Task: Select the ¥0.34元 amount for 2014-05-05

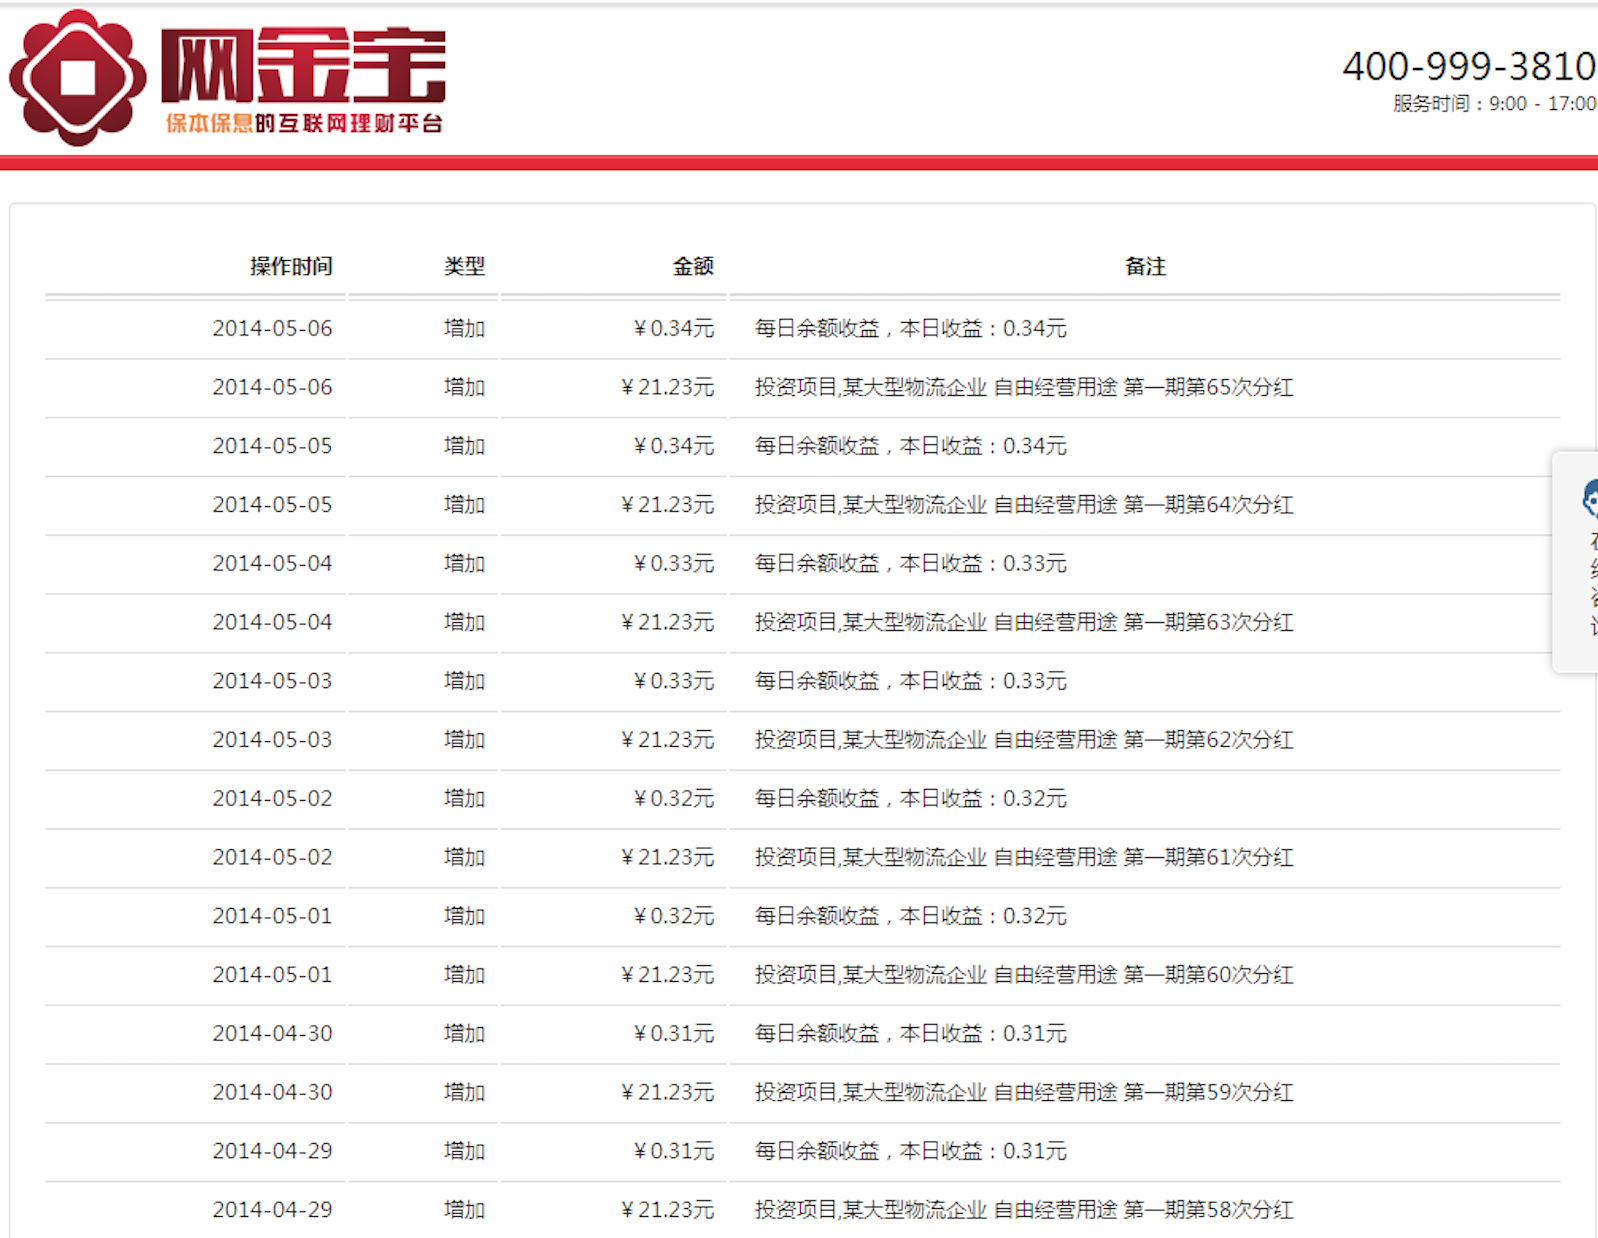Action: (x=674, y=446)
